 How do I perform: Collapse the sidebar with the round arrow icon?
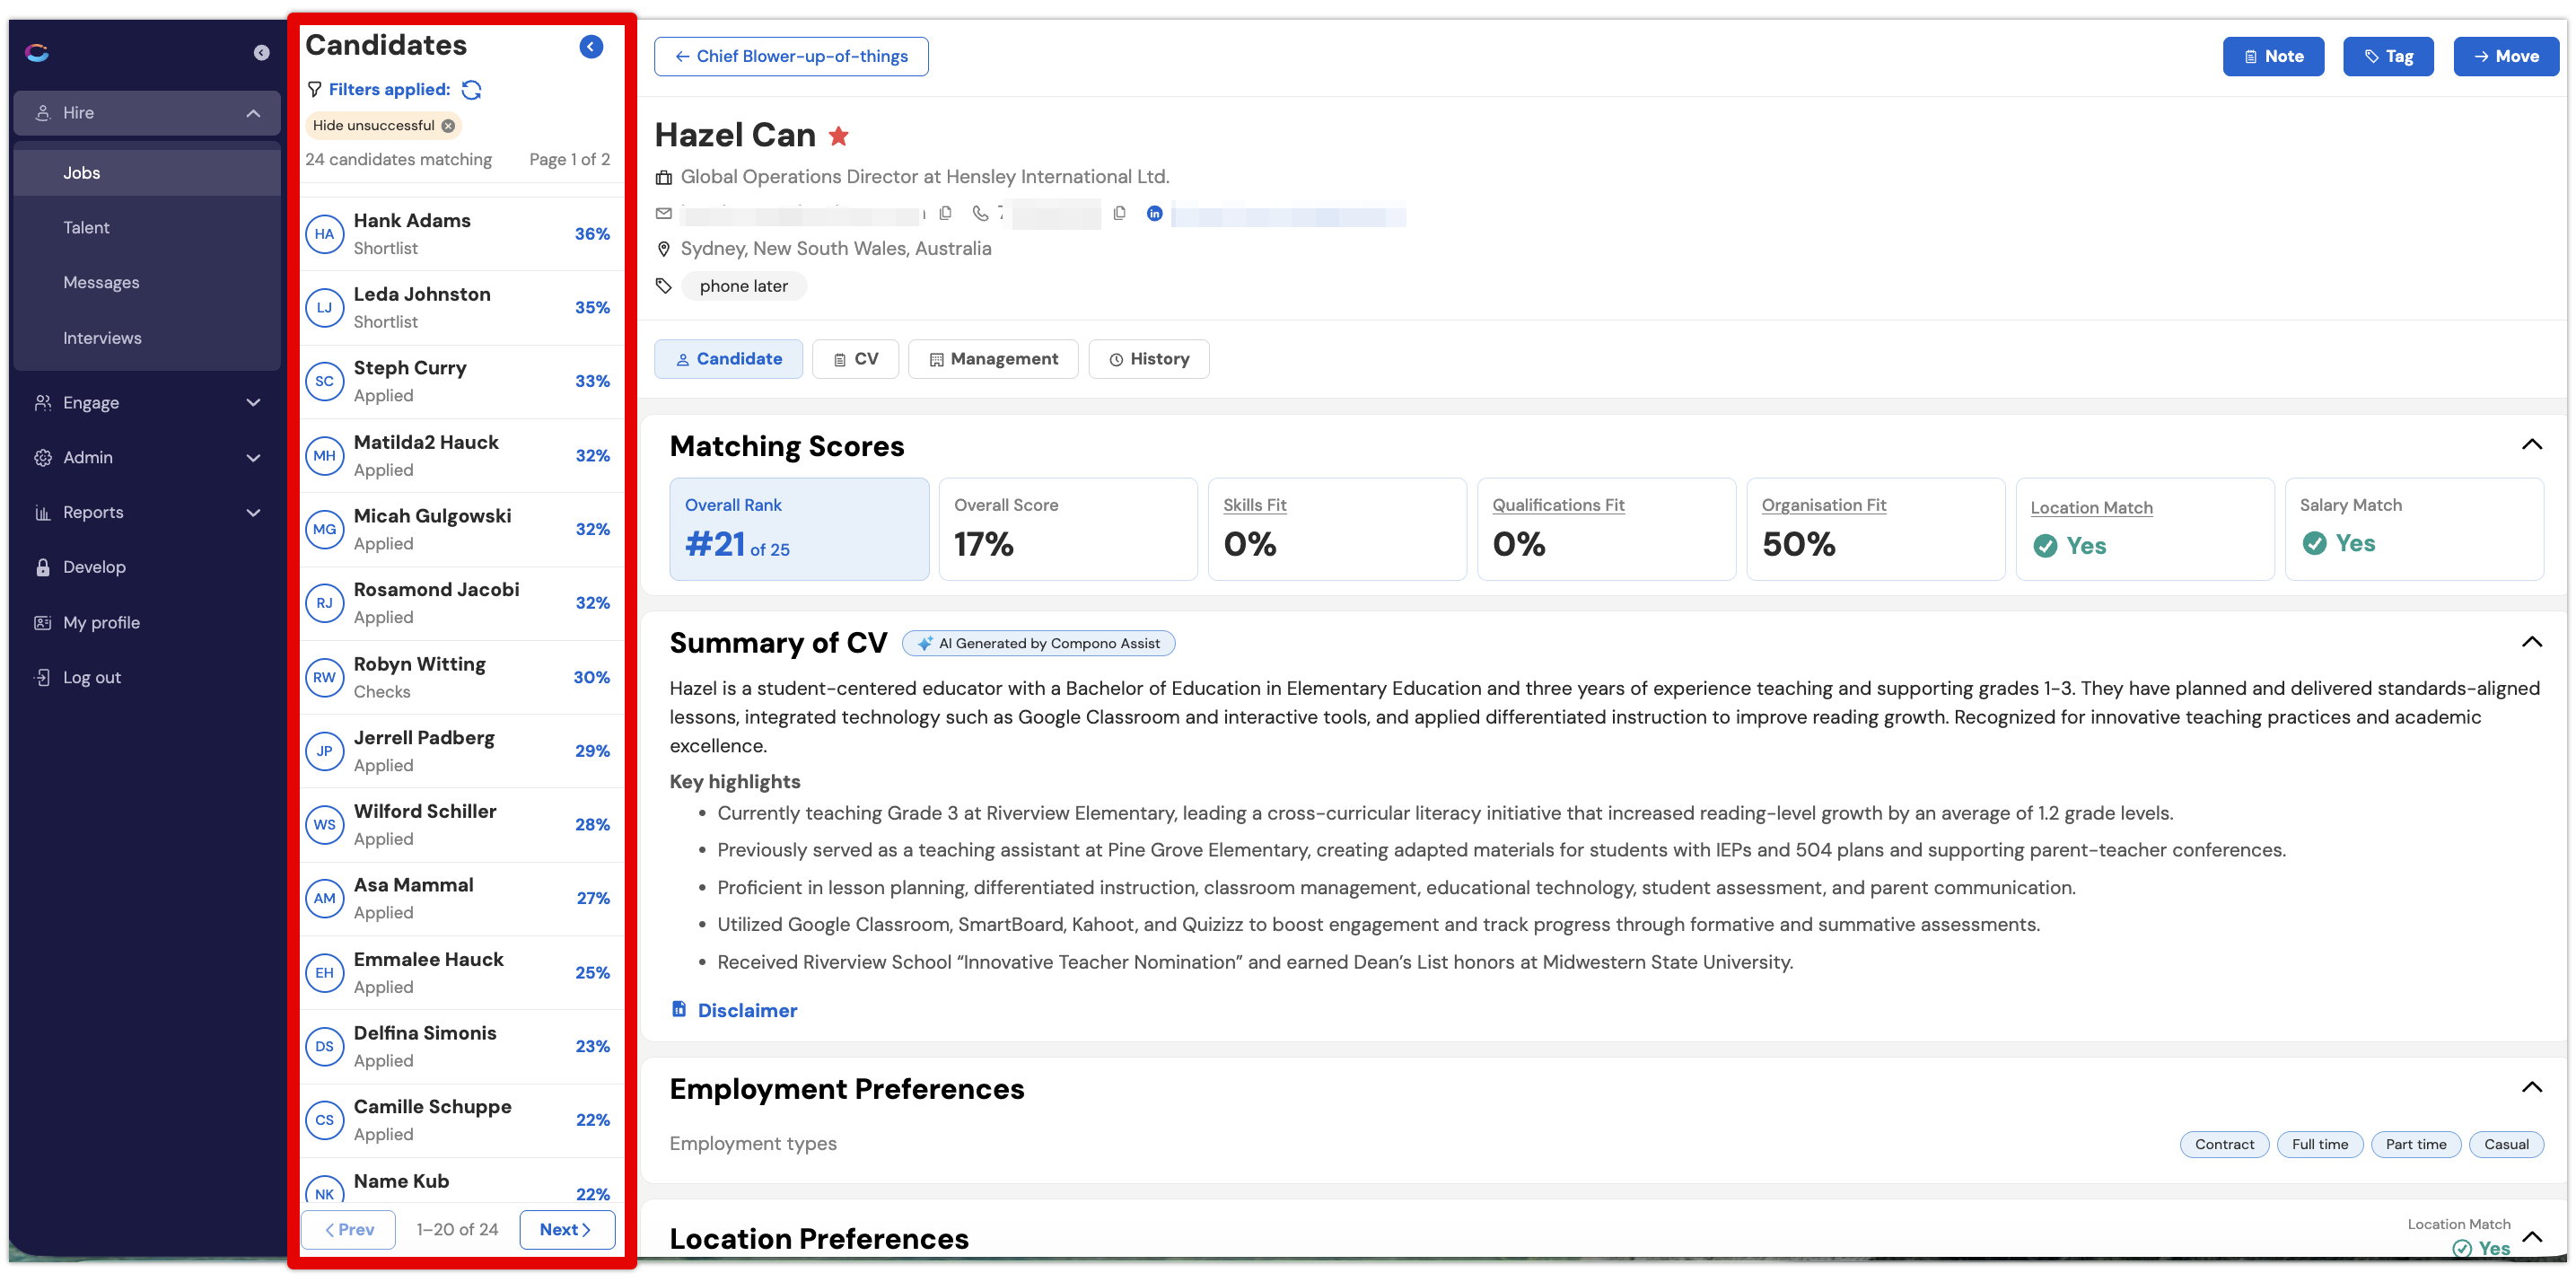tap(261, 53)
